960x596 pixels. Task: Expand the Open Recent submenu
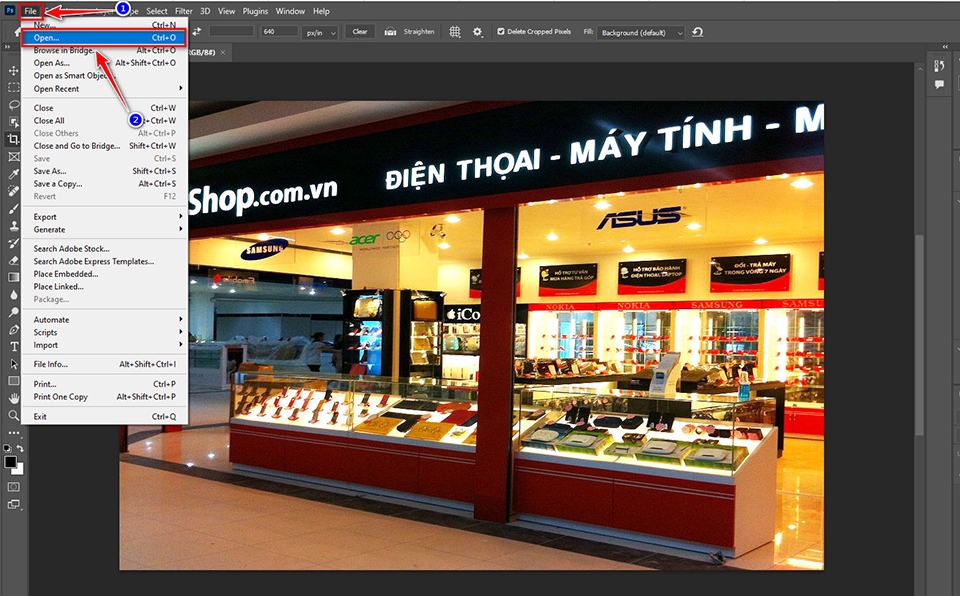[105, 89]
